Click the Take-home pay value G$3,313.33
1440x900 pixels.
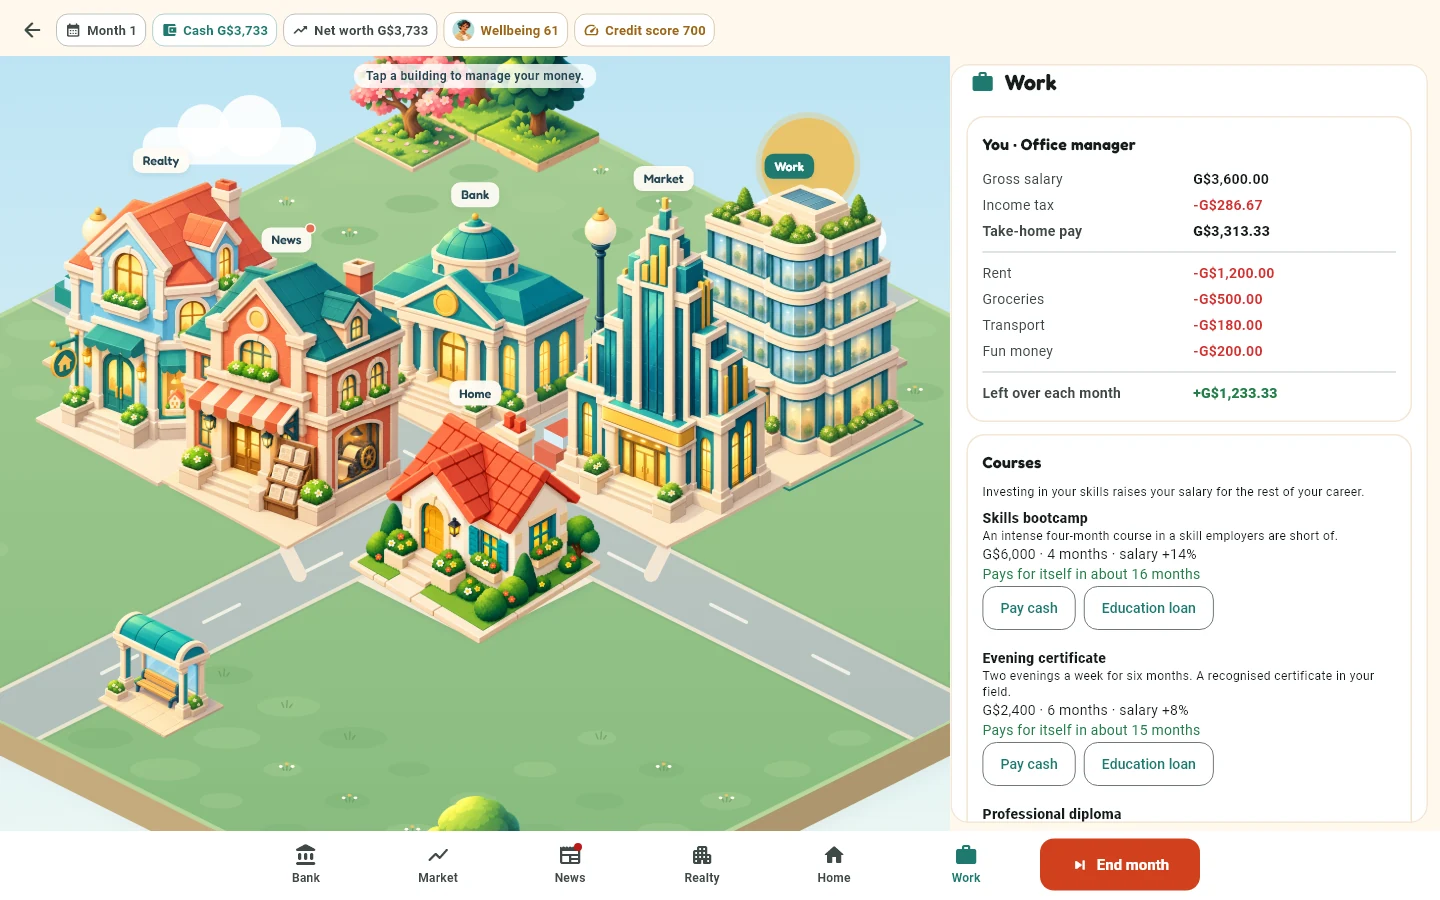[1231, 231]
